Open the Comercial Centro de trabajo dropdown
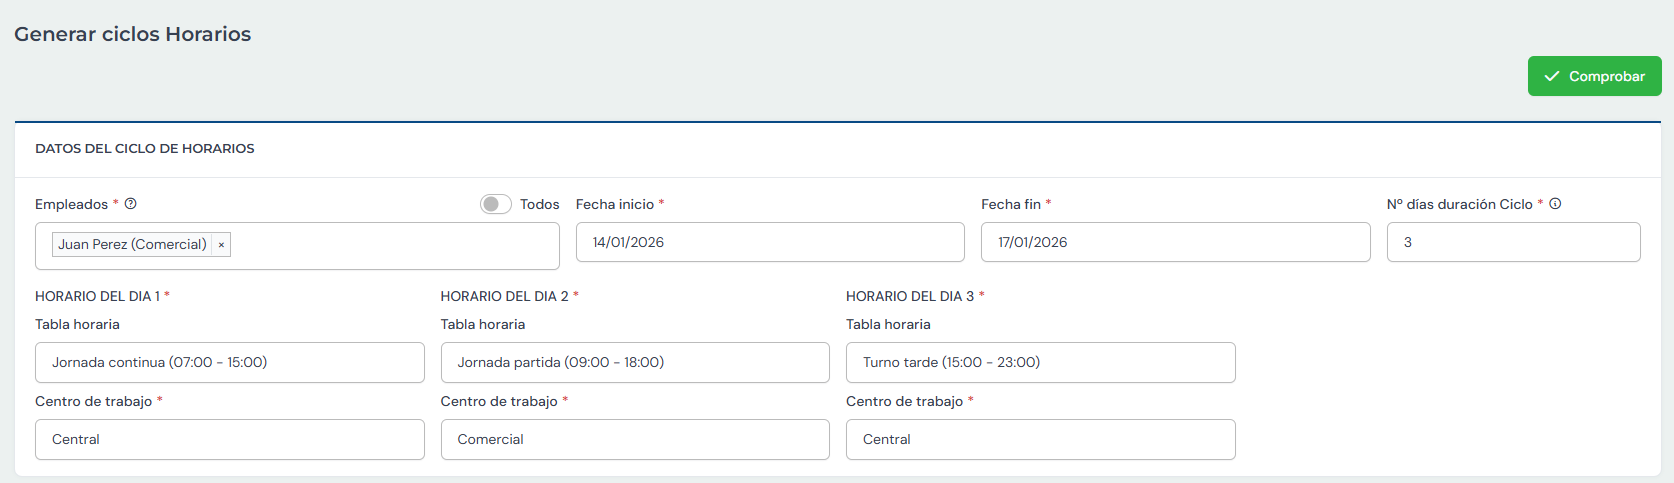Screen dimensions: 1674x483 635,439
